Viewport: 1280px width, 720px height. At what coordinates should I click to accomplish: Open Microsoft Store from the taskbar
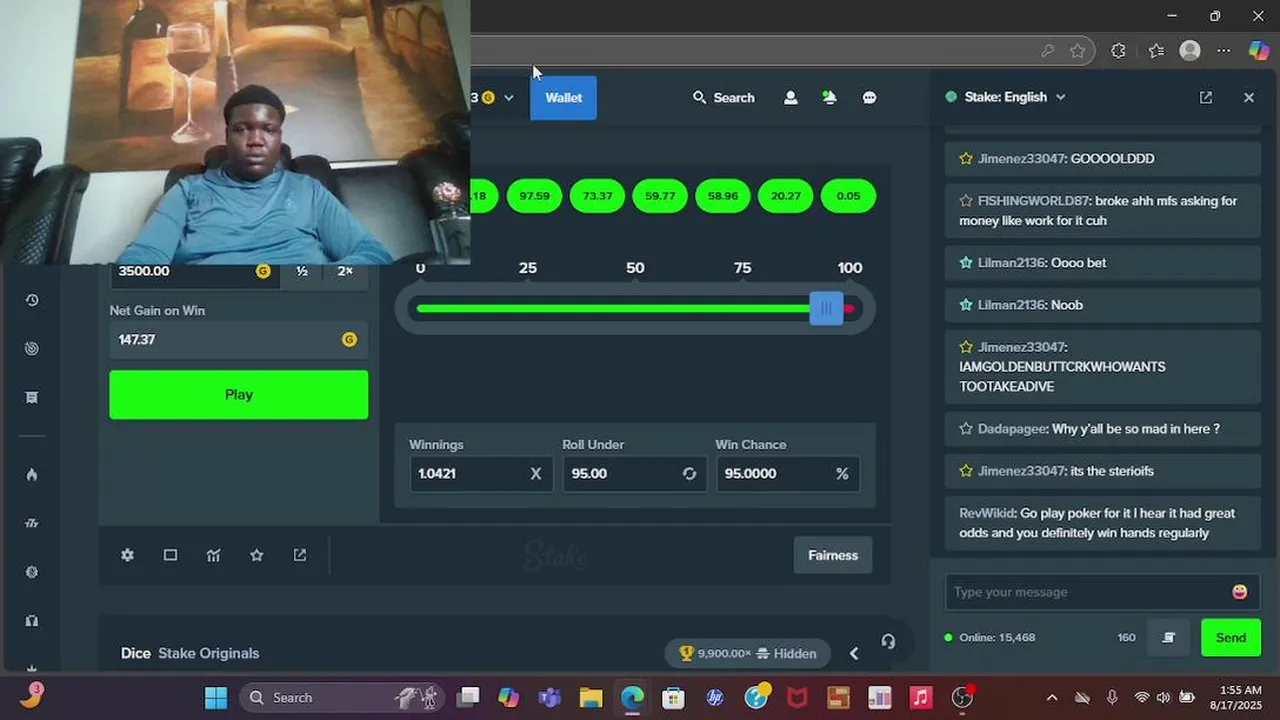point(673,697)
